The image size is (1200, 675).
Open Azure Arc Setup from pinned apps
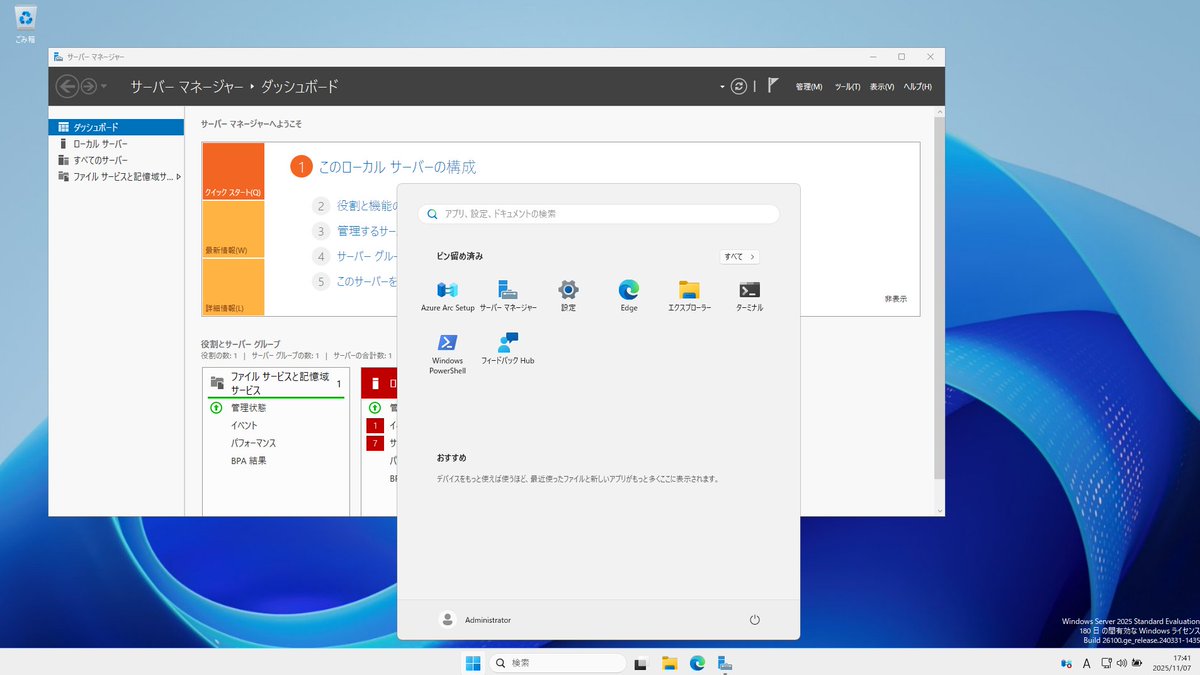point(446,292)
